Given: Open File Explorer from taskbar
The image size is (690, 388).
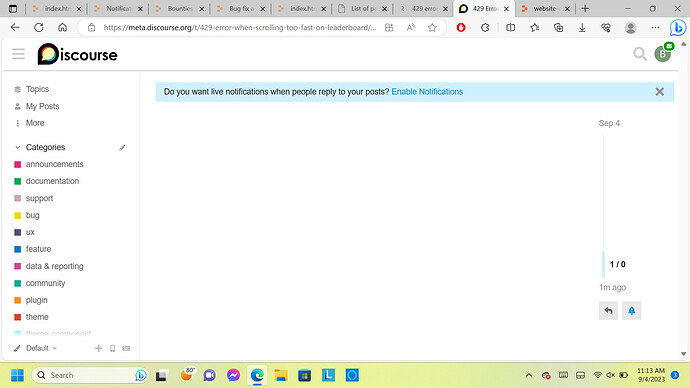Looking at the screenshot, I should click(x=281, y=375).
